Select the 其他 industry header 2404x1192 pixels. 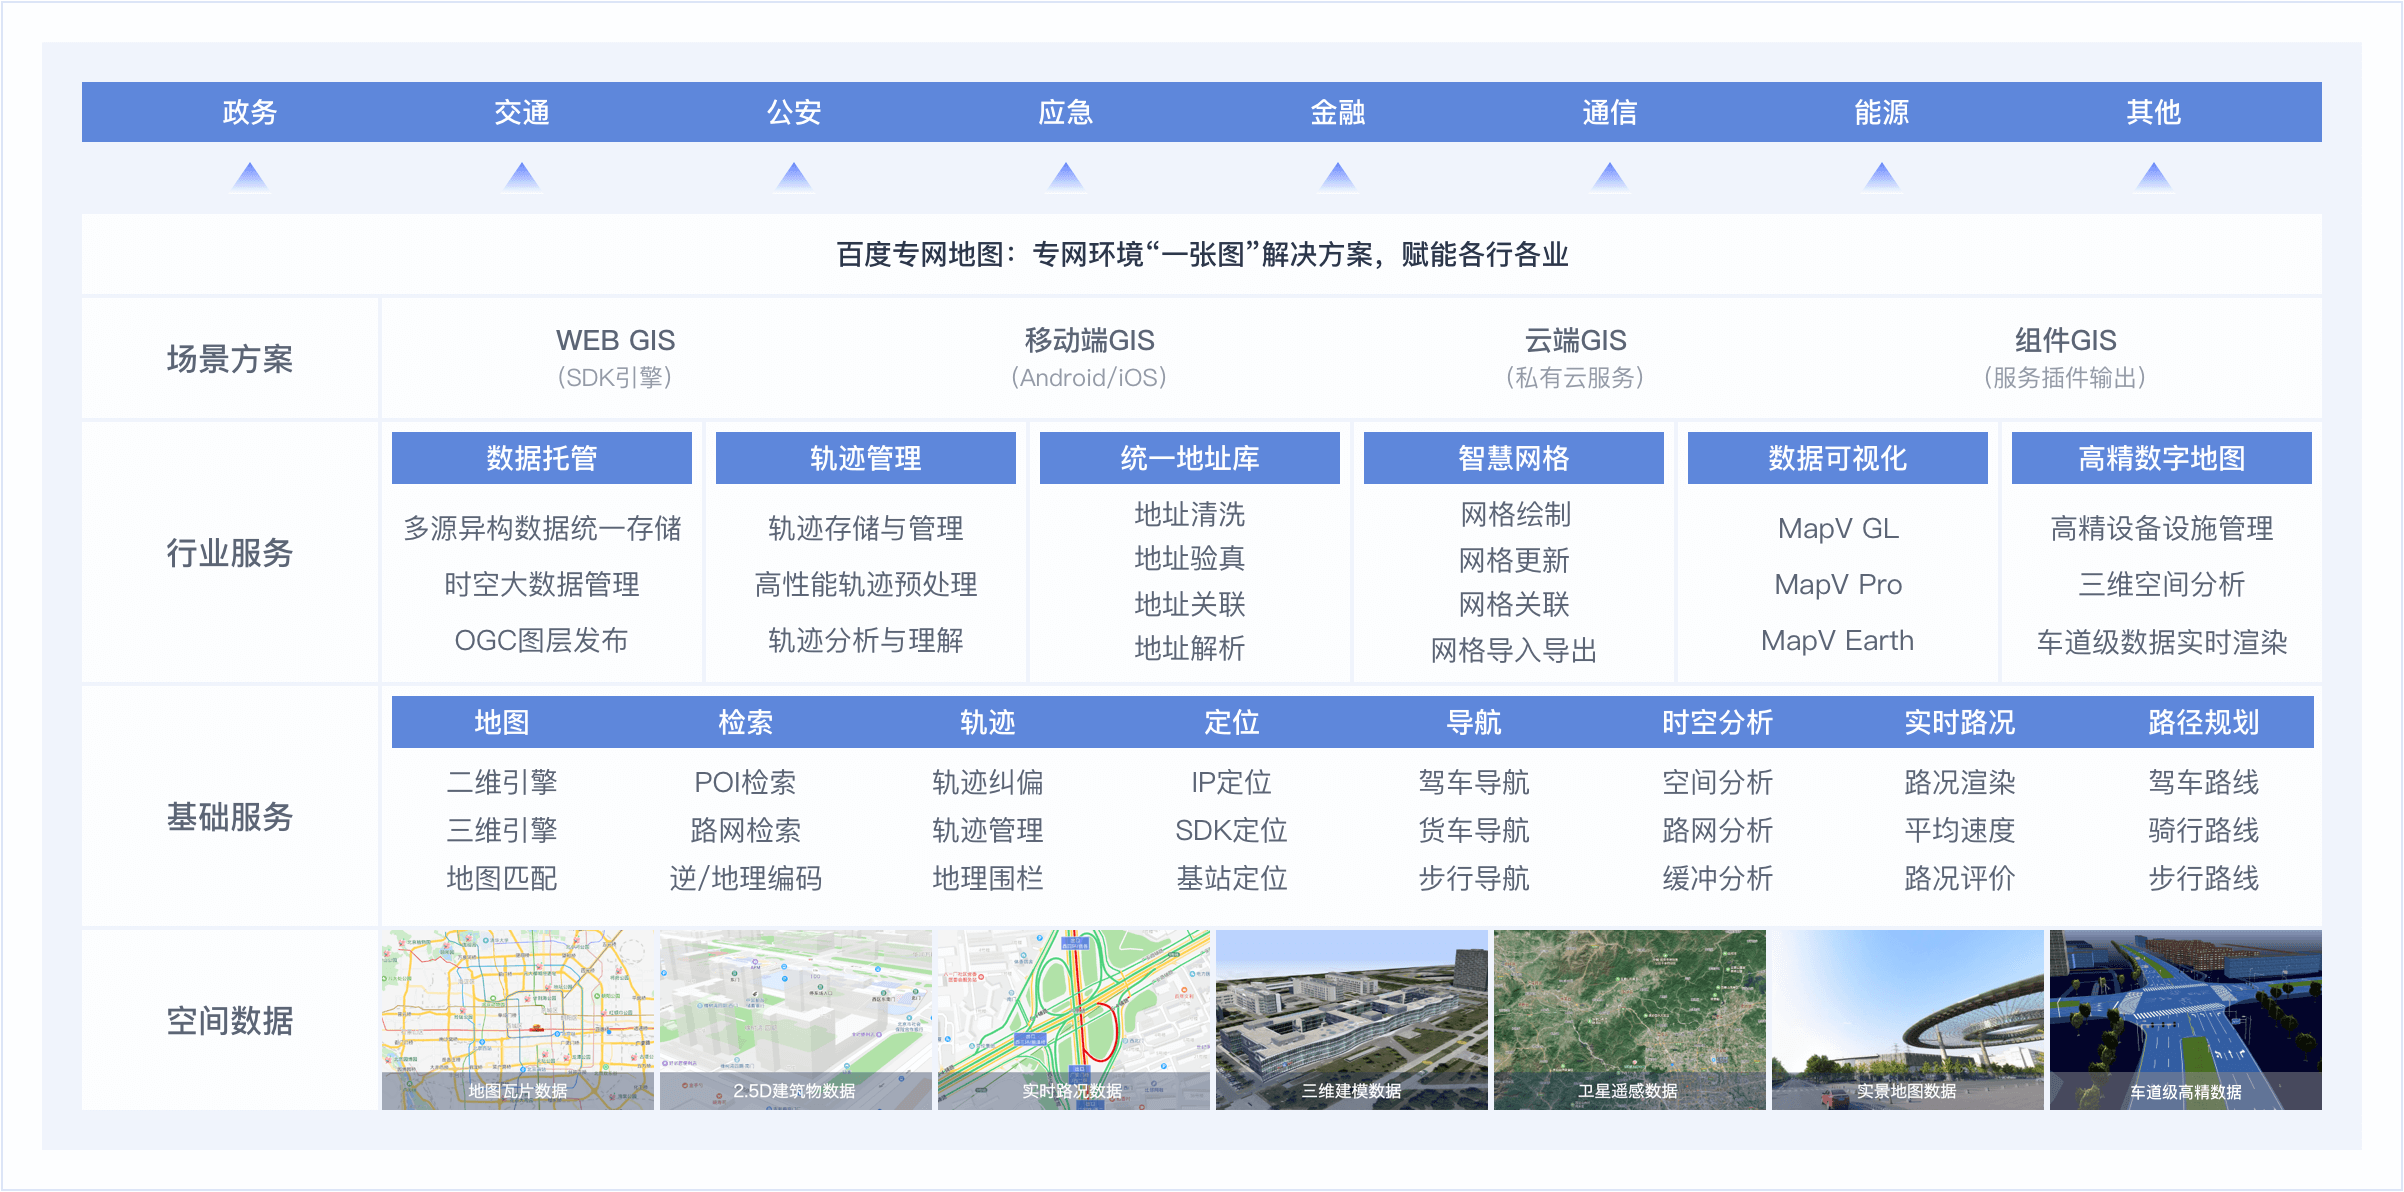click(2154, 112)
